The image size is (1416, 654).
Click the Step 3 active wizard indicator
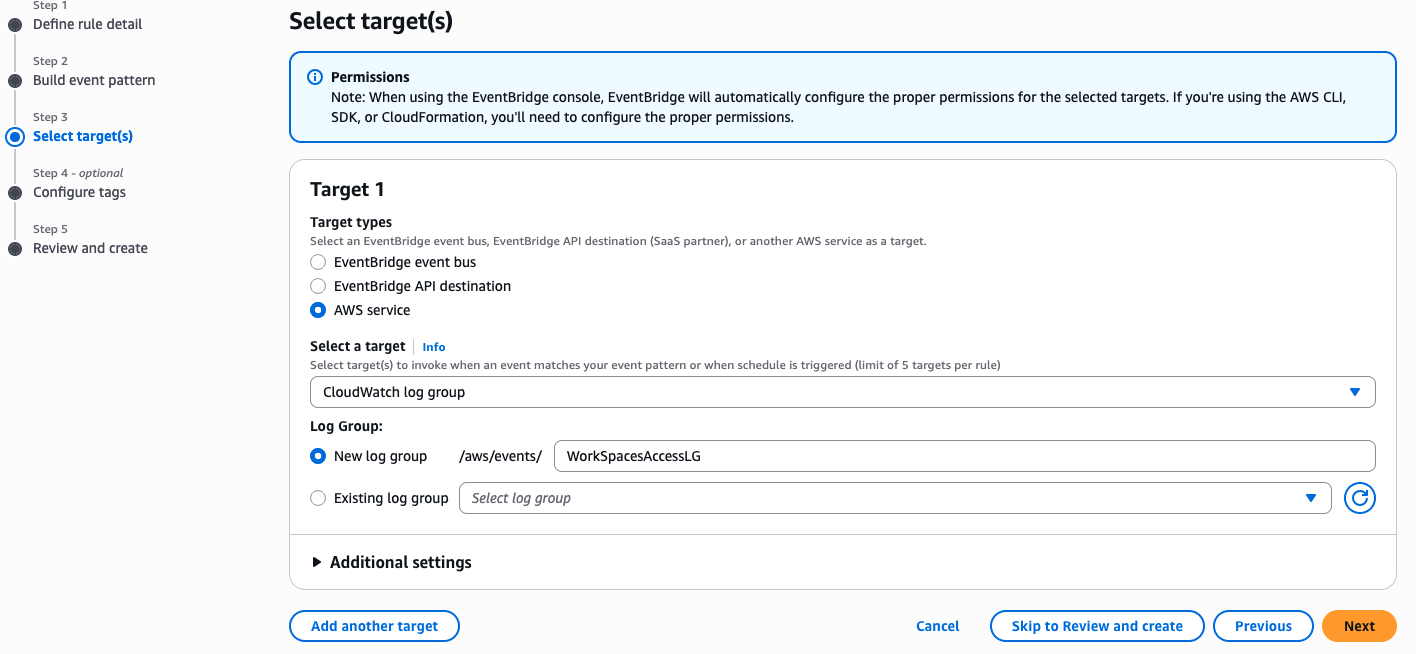[15, 137]
